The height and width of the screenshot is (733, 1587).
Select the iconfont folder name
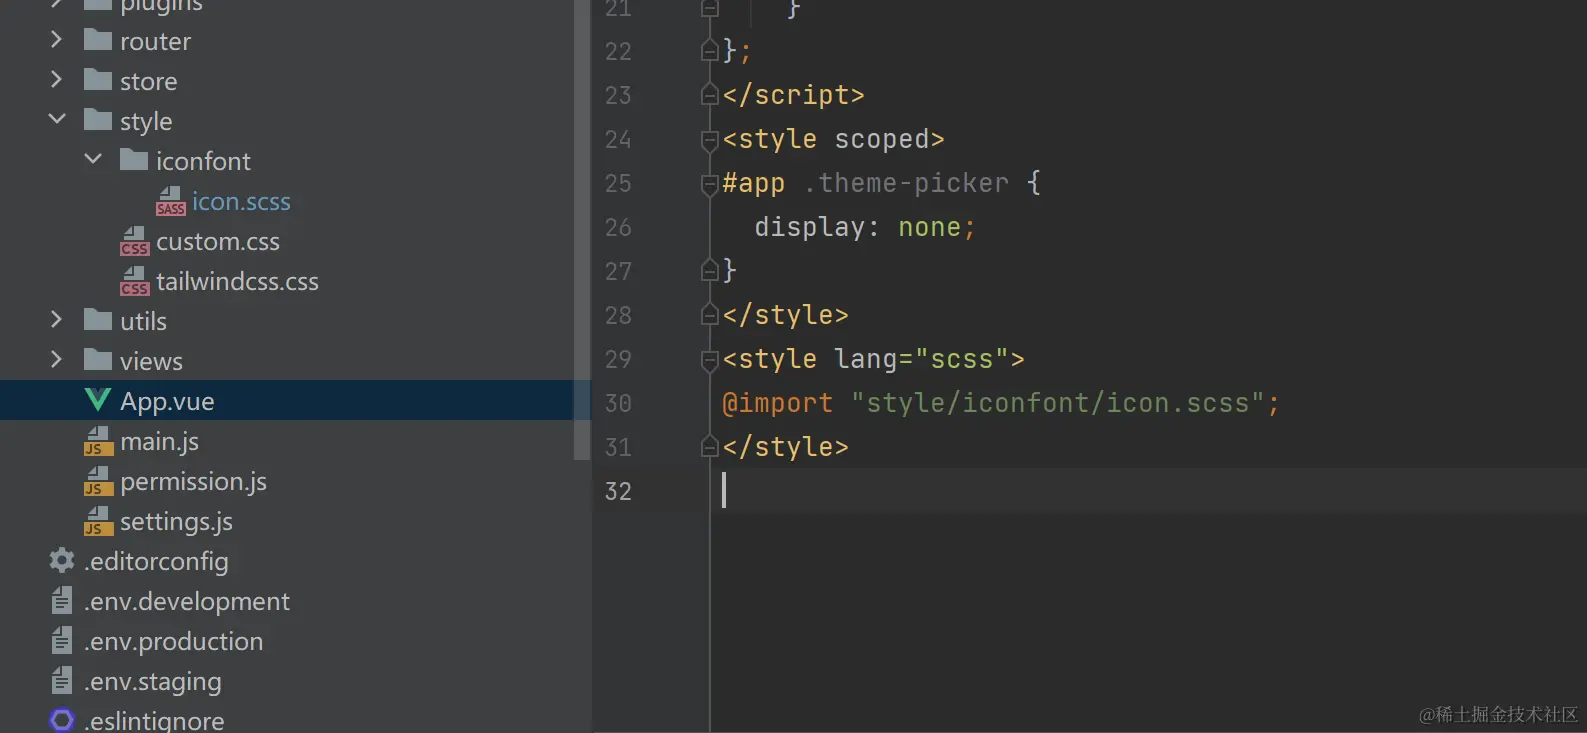point(203,161)
